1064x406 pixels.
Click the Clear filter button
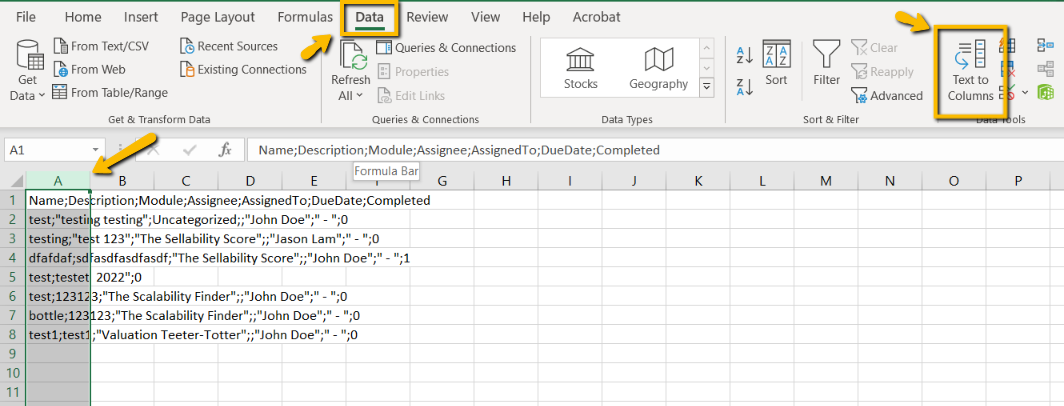875,48
